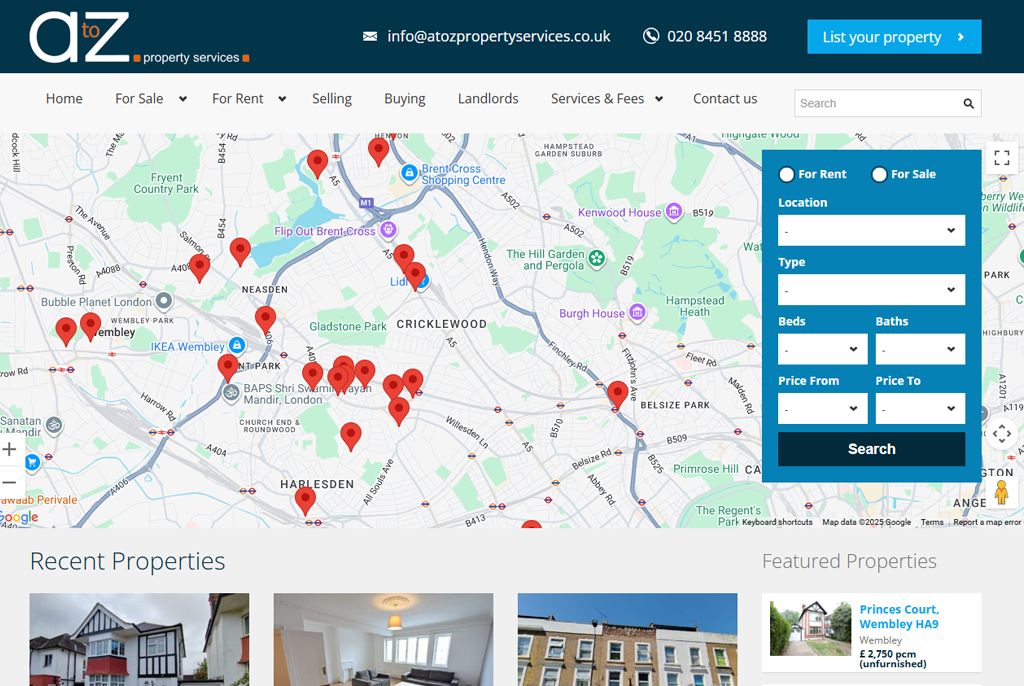Open the Princes Court featured property thumbnail
The width and height of the screenshot is (1024, 686).
click(810, 629)
